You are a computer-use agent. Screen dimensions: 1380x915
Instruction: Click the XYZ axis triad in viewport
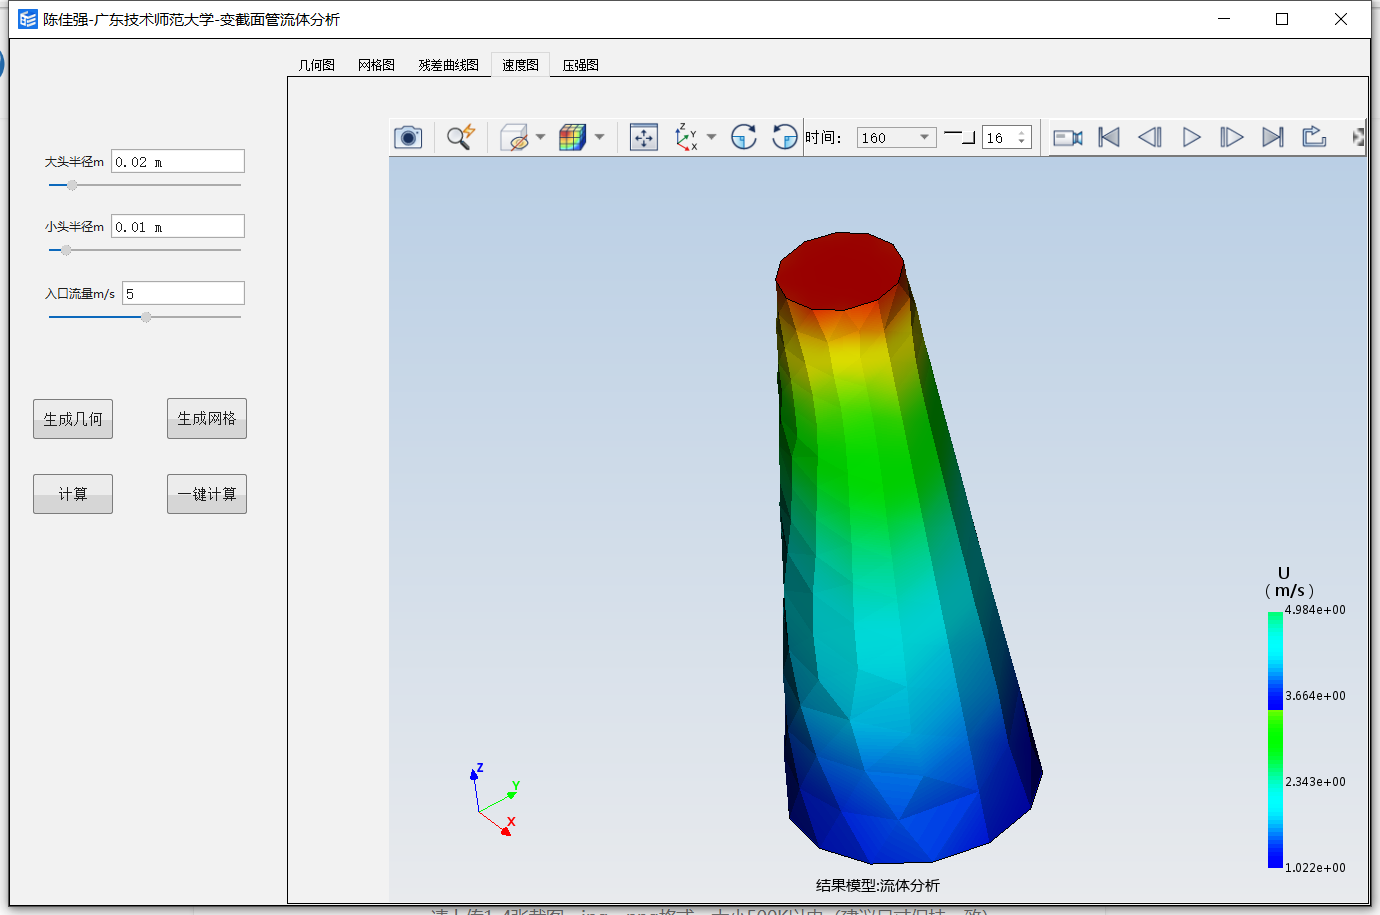point(495,800)
